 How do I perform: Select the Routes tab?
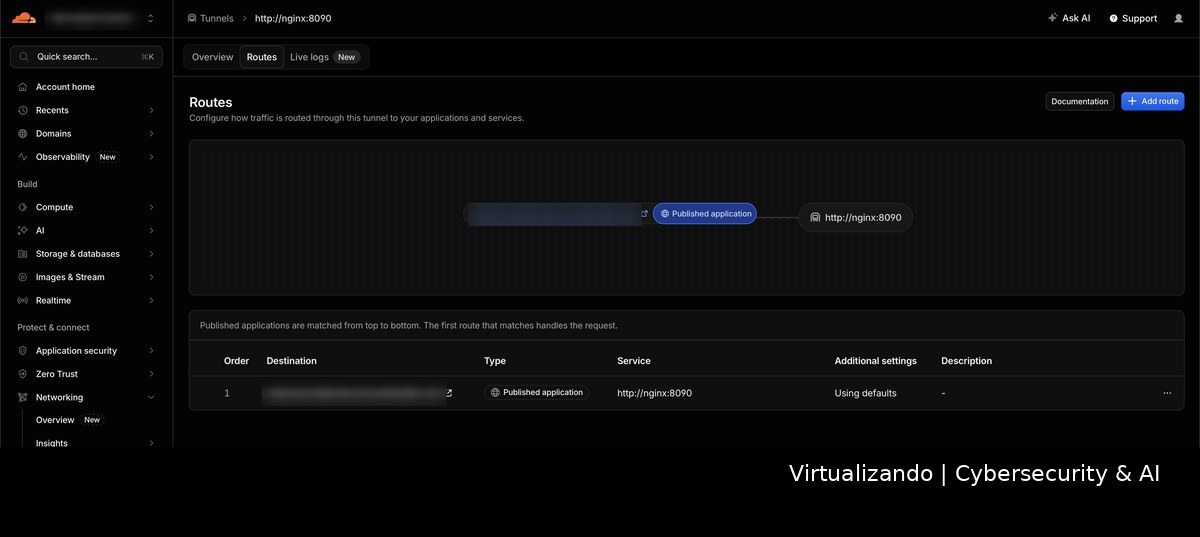pyautogui.click(x=262, y=57)
